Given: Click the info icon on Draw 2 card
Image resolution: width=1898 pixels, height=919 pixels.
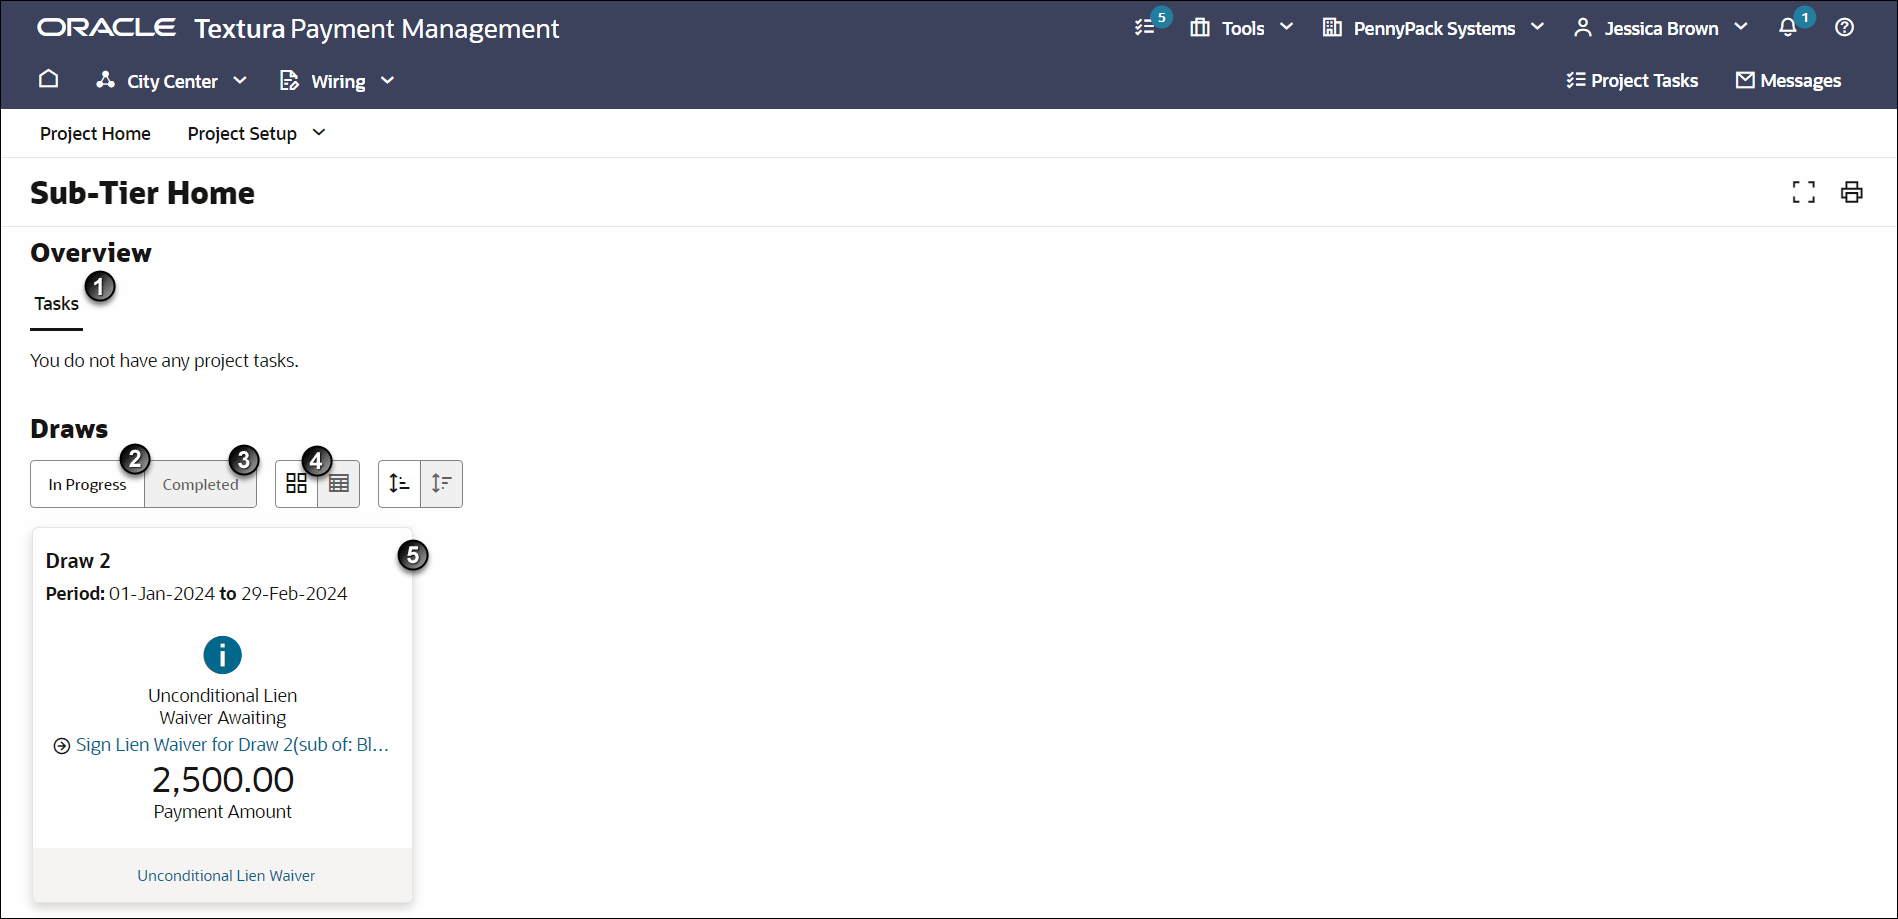Looking at the screenshot, I should click(222, 655).
